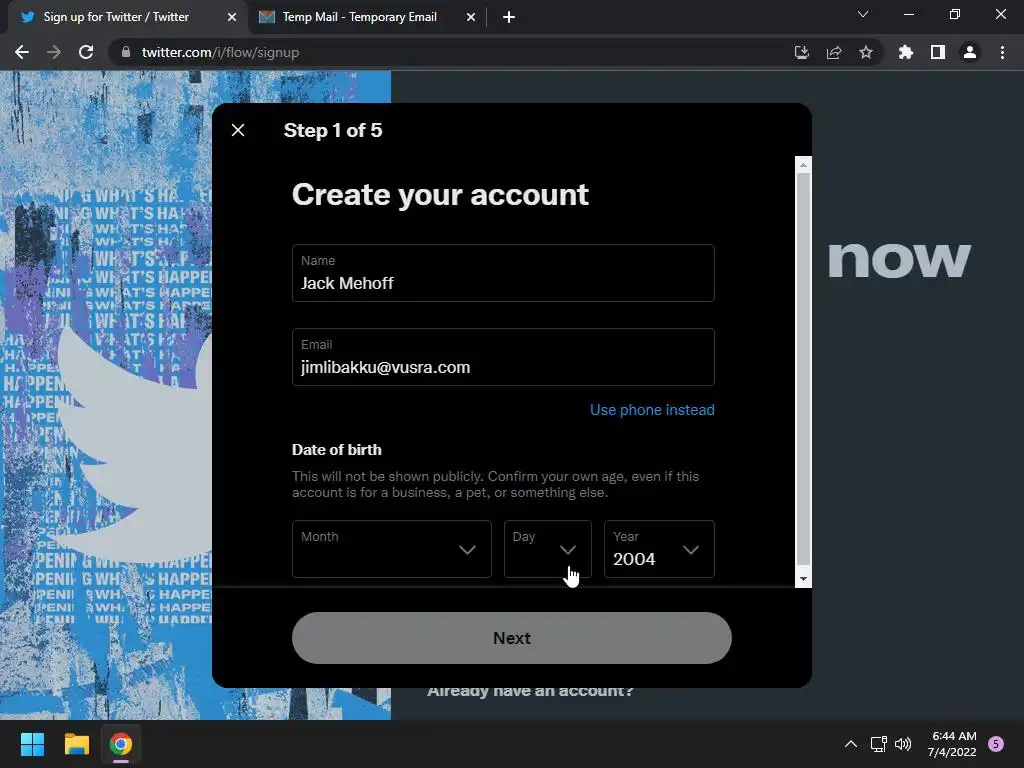Open File Explorer from taskbar
The width and height of the screenshot is (1024, 768).
tap(76, 744)
